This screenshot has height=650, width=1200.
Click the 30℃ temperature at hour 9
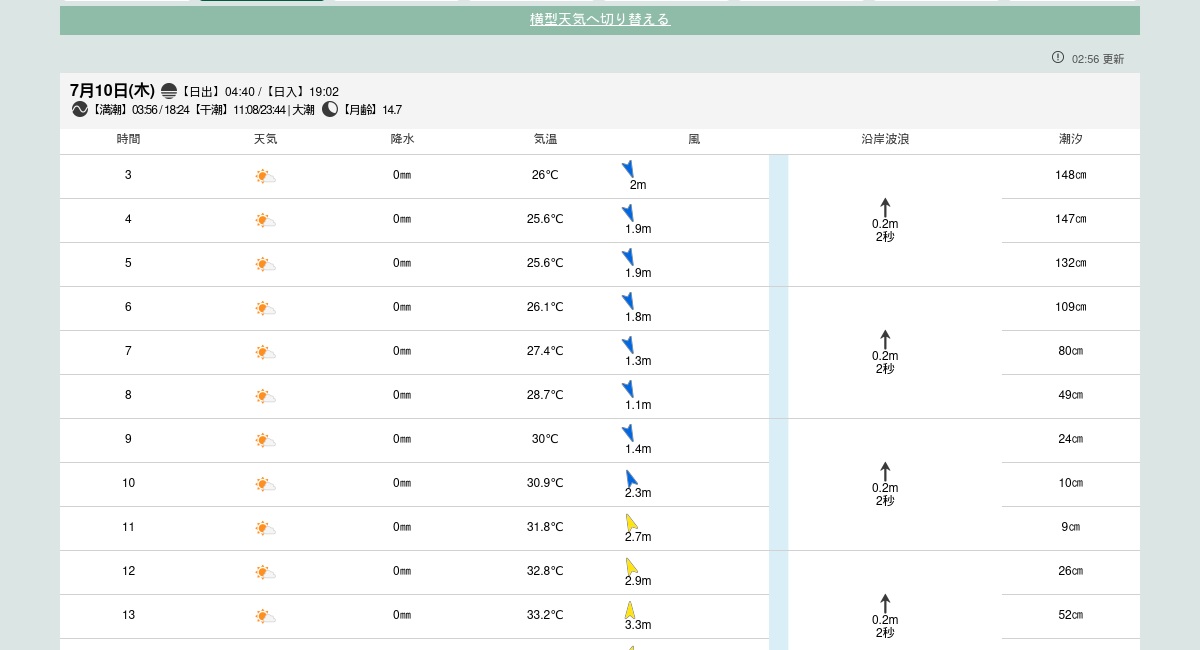pos(545,439)
